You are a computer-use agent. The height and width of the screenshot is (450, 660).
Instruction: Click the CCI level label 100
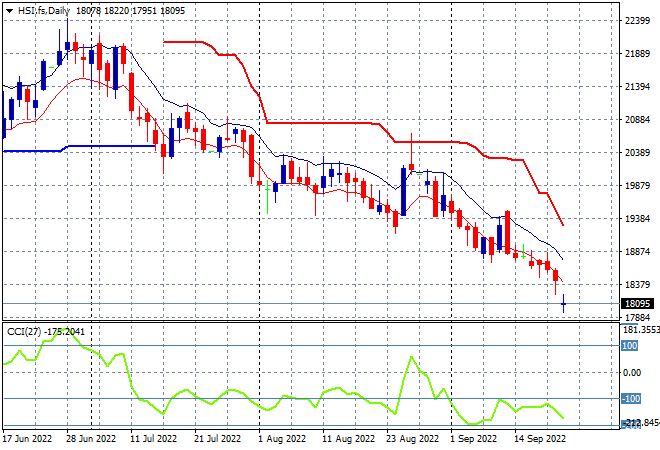click(x=630, y=346)
